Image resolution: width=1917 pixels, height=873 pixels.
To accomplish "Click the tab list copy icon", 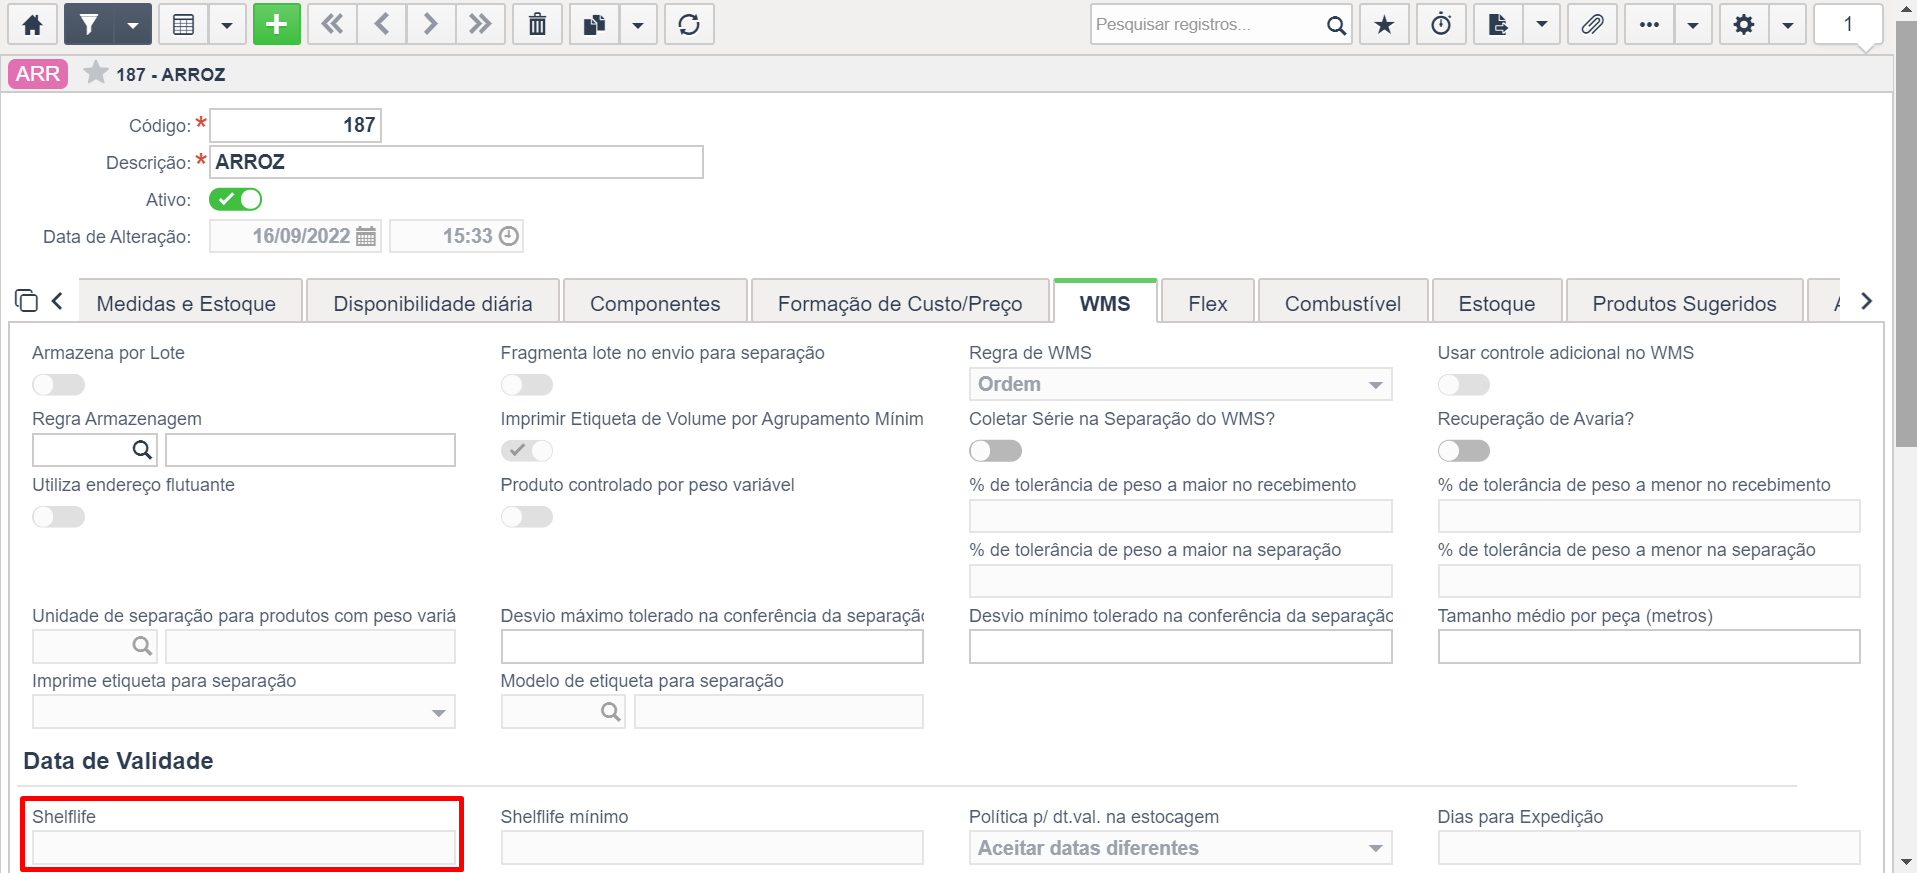I will pos(26,300).
